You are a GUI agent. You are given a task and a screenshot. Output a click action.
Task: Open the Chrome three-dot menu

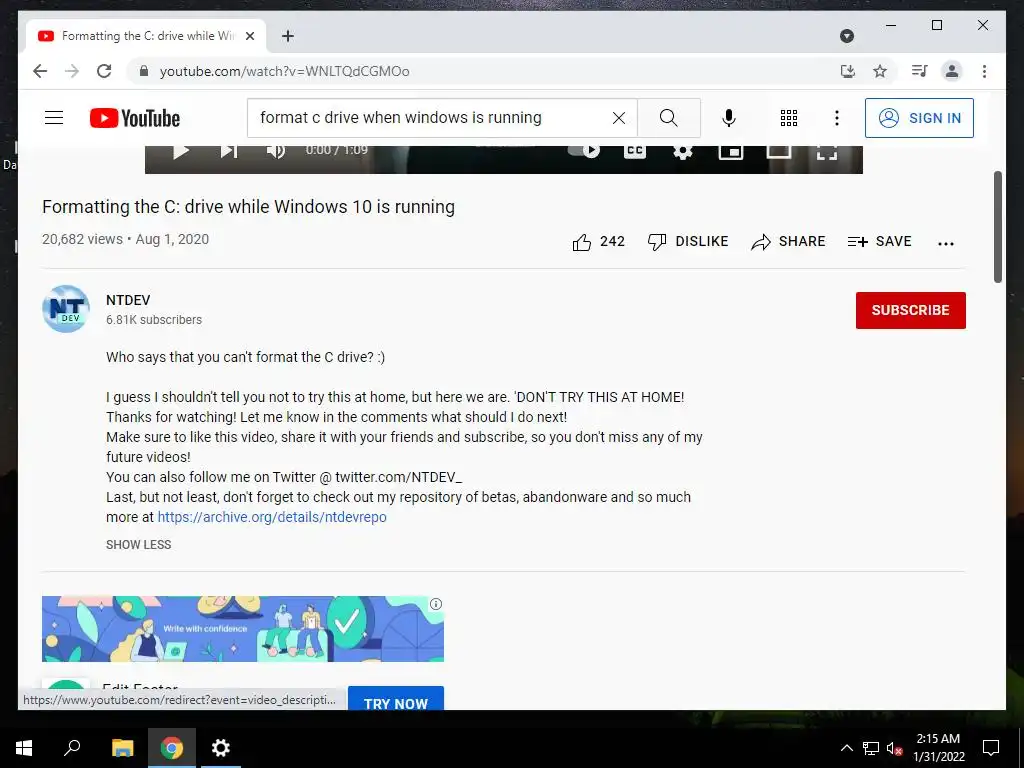coord(984,71)
